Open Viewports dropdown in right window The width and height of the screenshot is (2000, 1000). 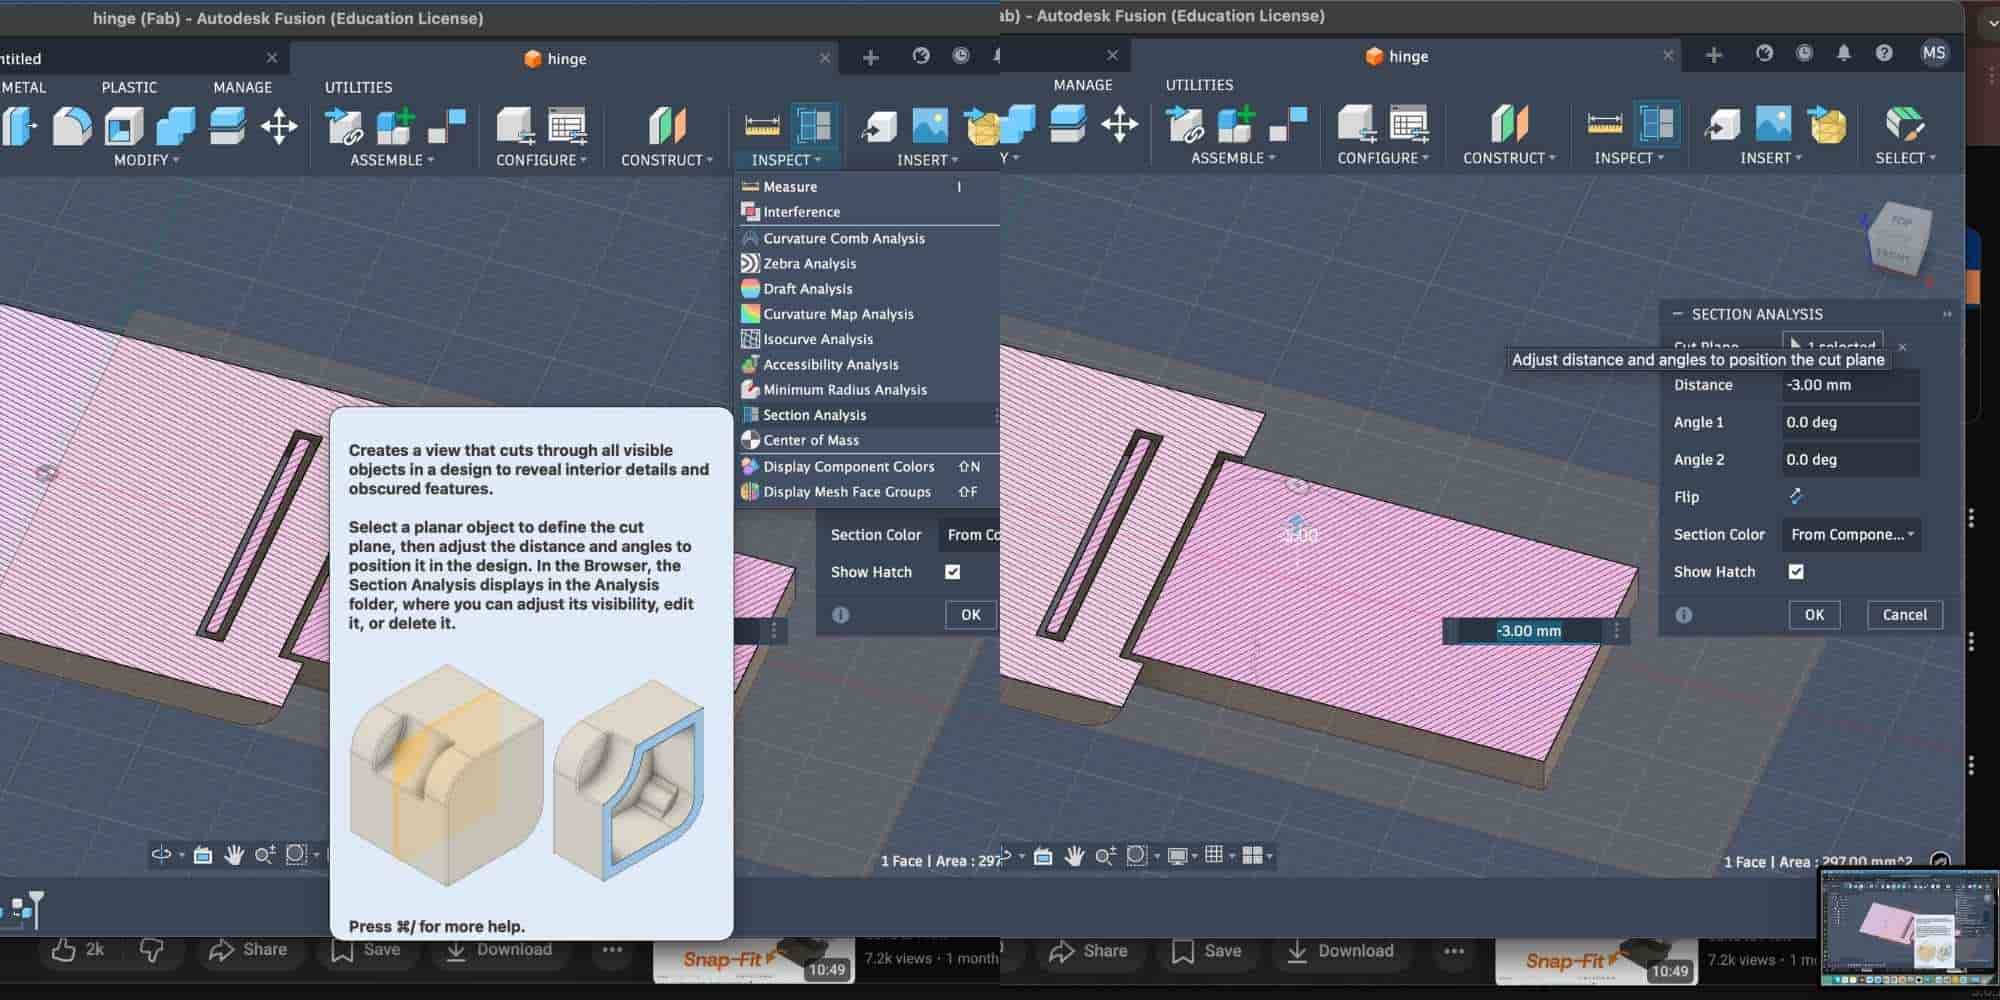[1257, 856]
